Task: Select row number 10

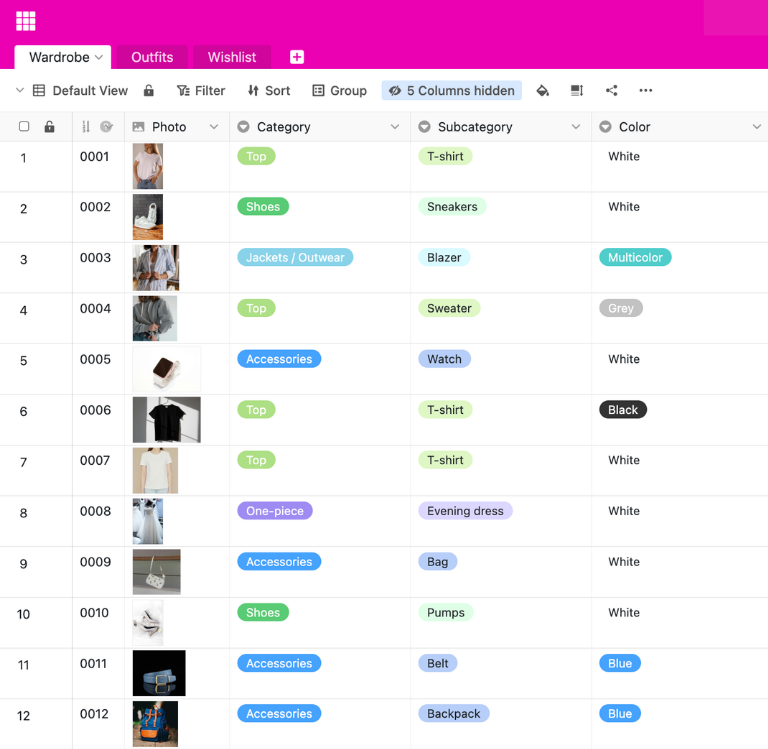Action: click(x=24, y=614)
